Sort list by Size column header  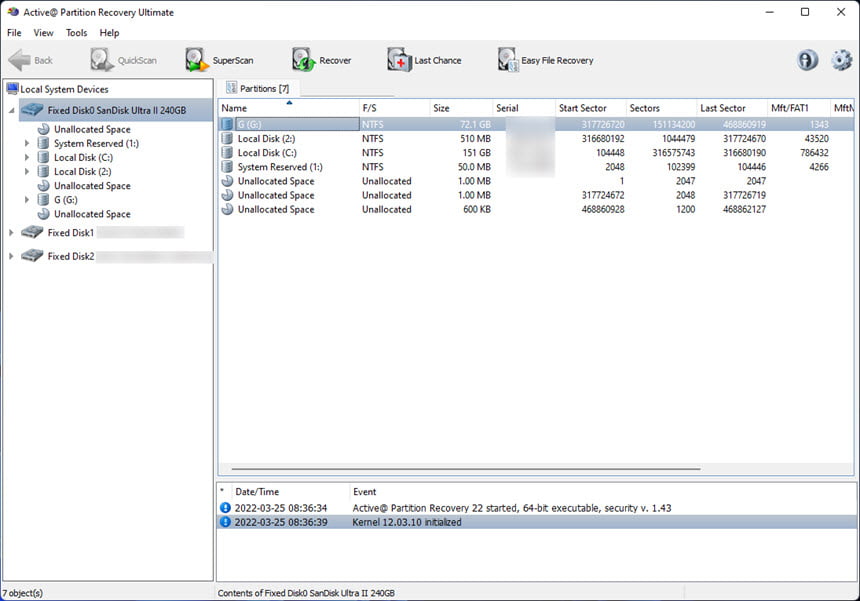pyautogui.click(x=461, y=108)
